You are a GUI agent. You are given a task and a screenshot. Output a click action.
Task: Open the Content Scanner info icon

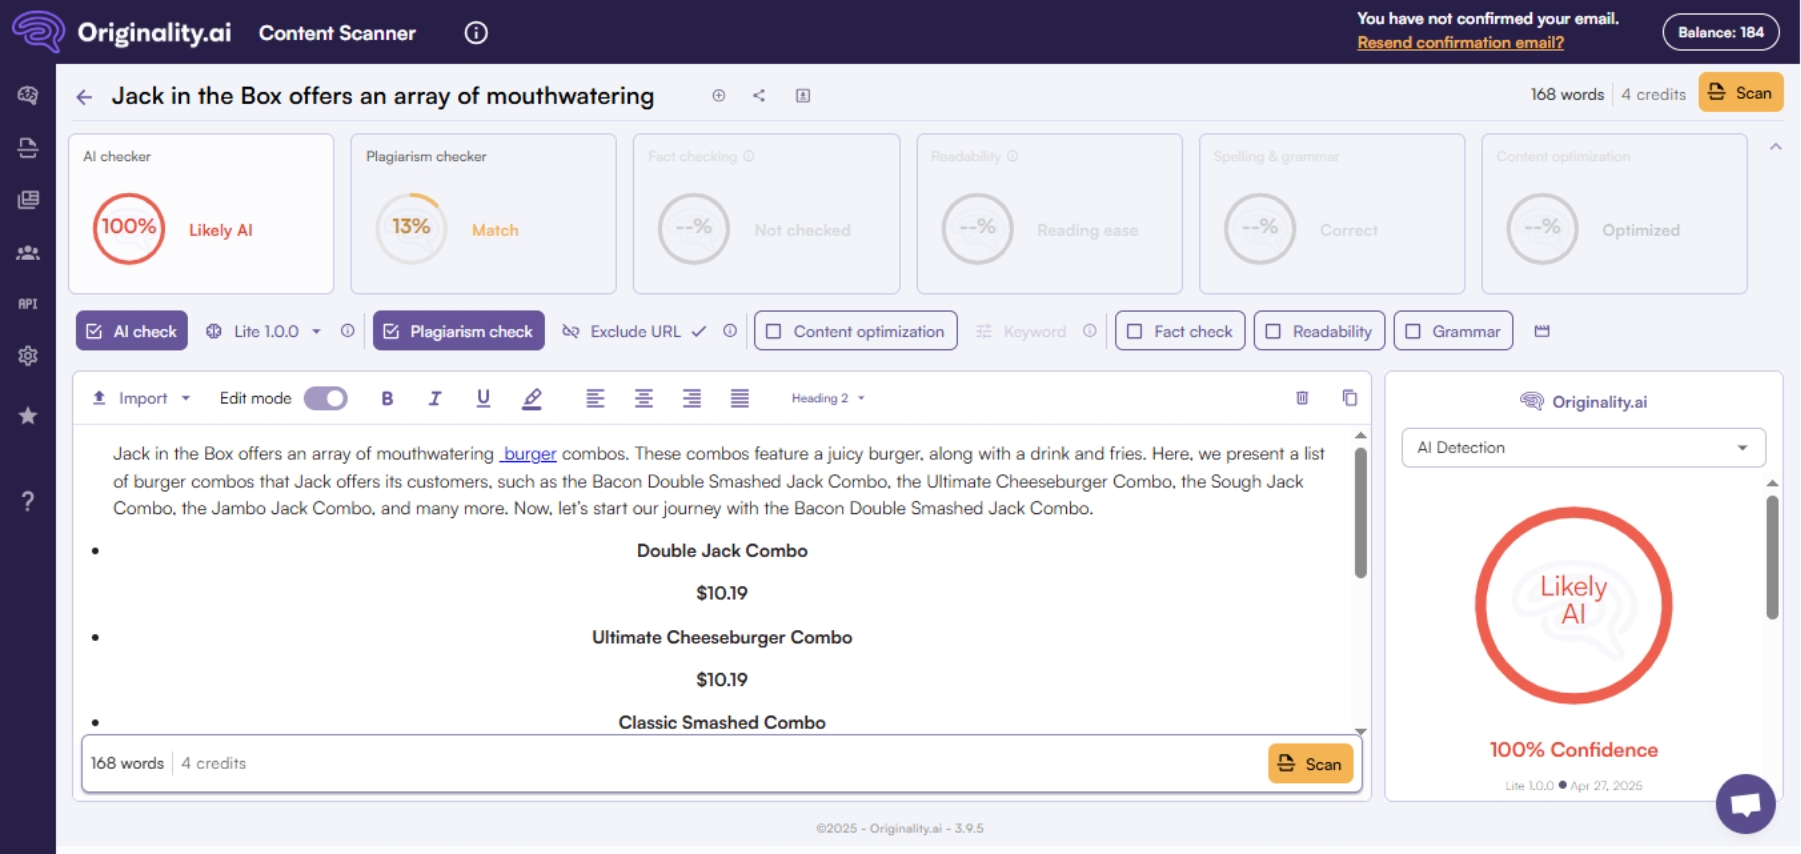[476, 33]
